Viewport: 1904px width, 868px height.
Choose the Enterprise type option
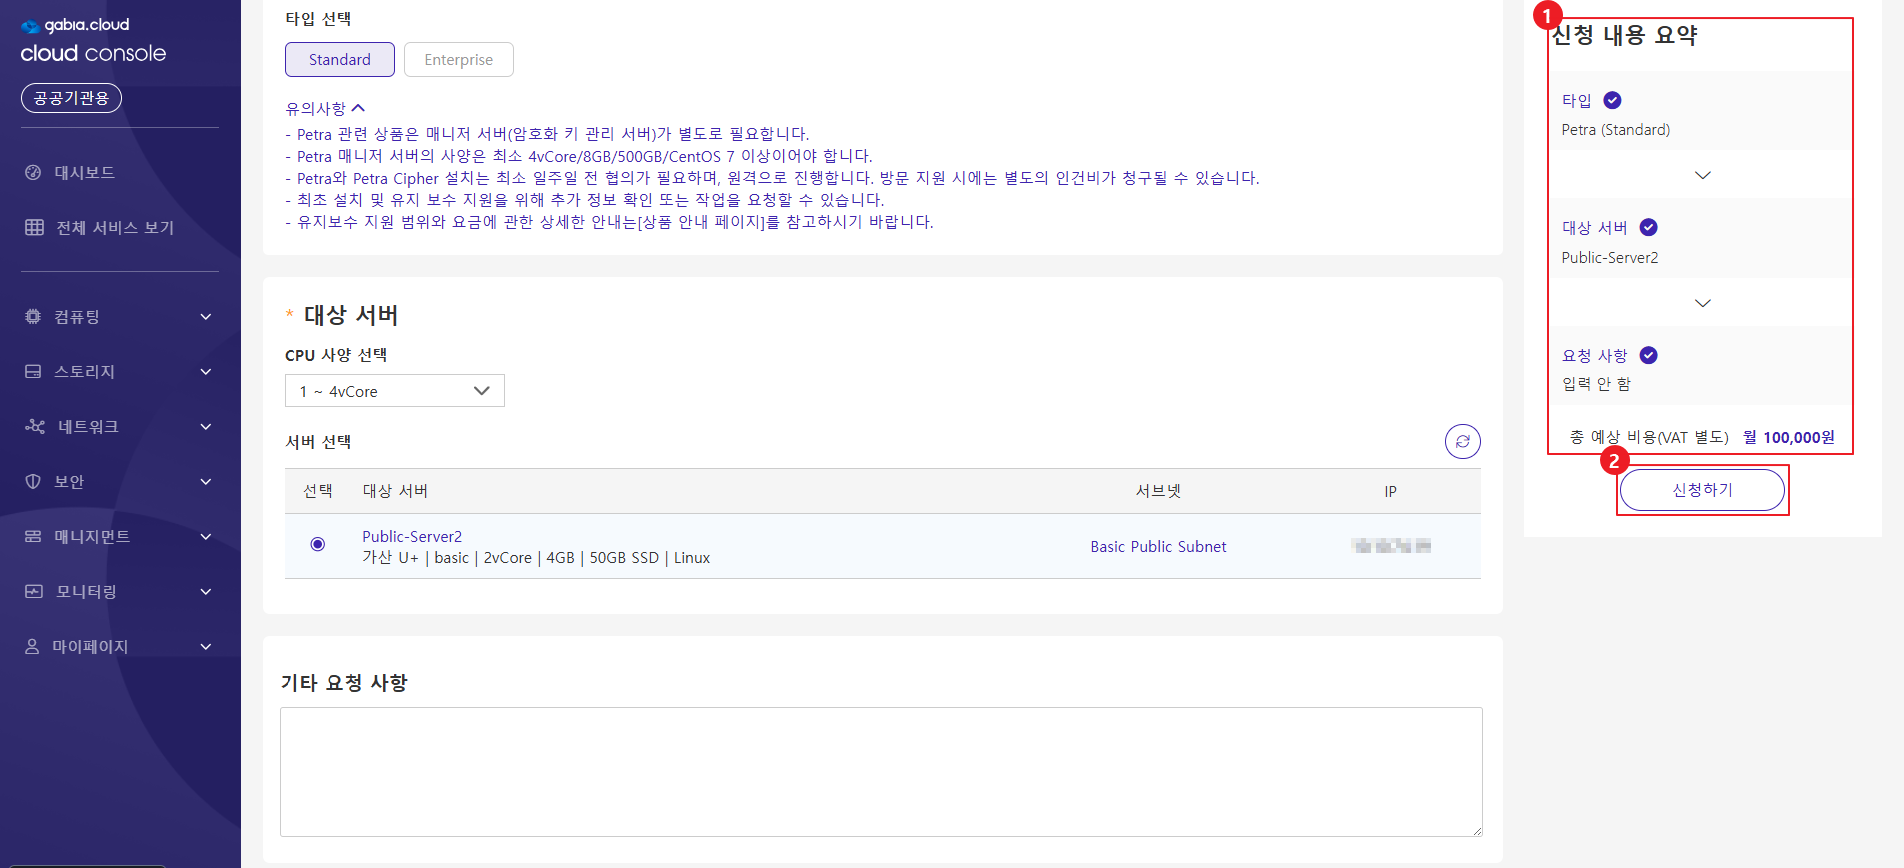tap(458, 59)
